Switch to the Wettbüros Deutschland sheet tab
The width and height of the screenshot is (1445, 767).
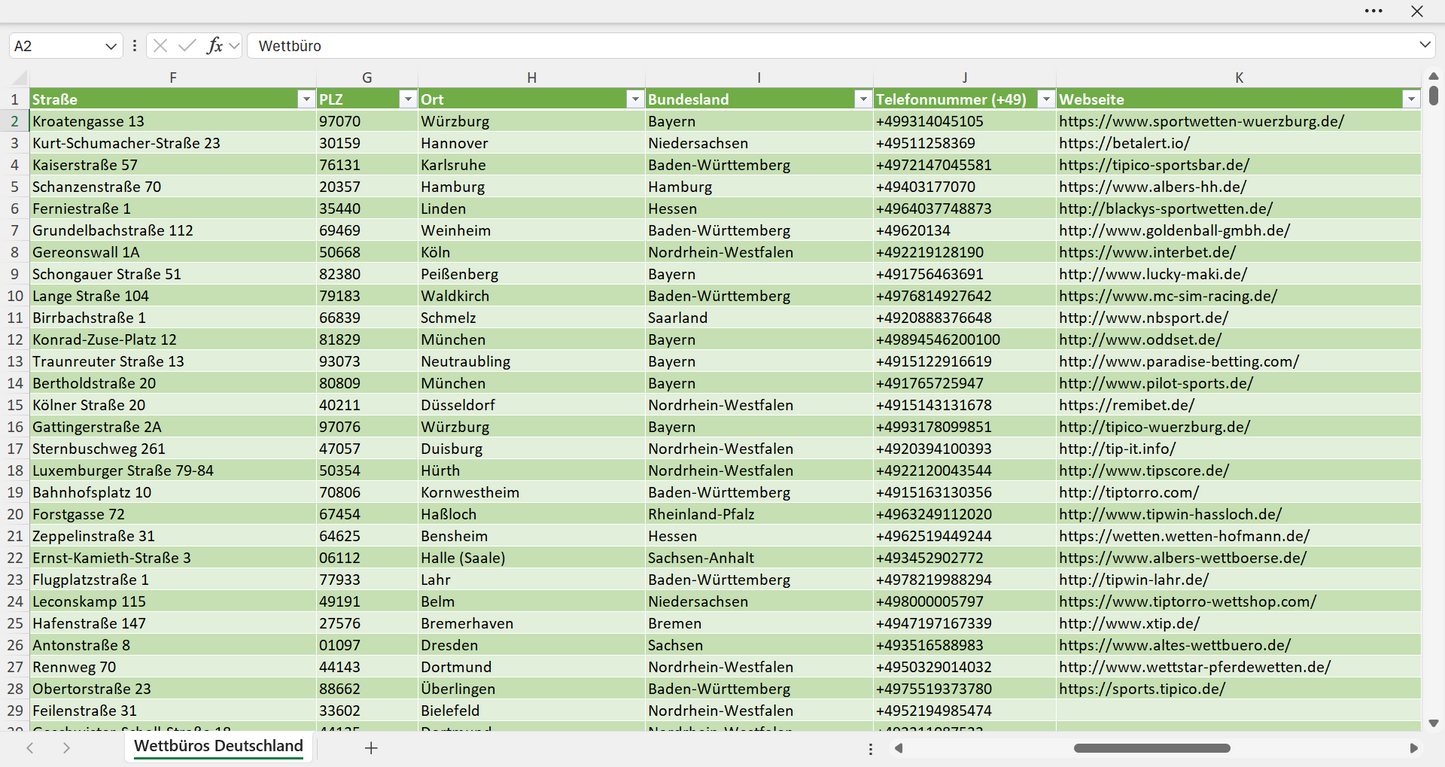(218, 746)
